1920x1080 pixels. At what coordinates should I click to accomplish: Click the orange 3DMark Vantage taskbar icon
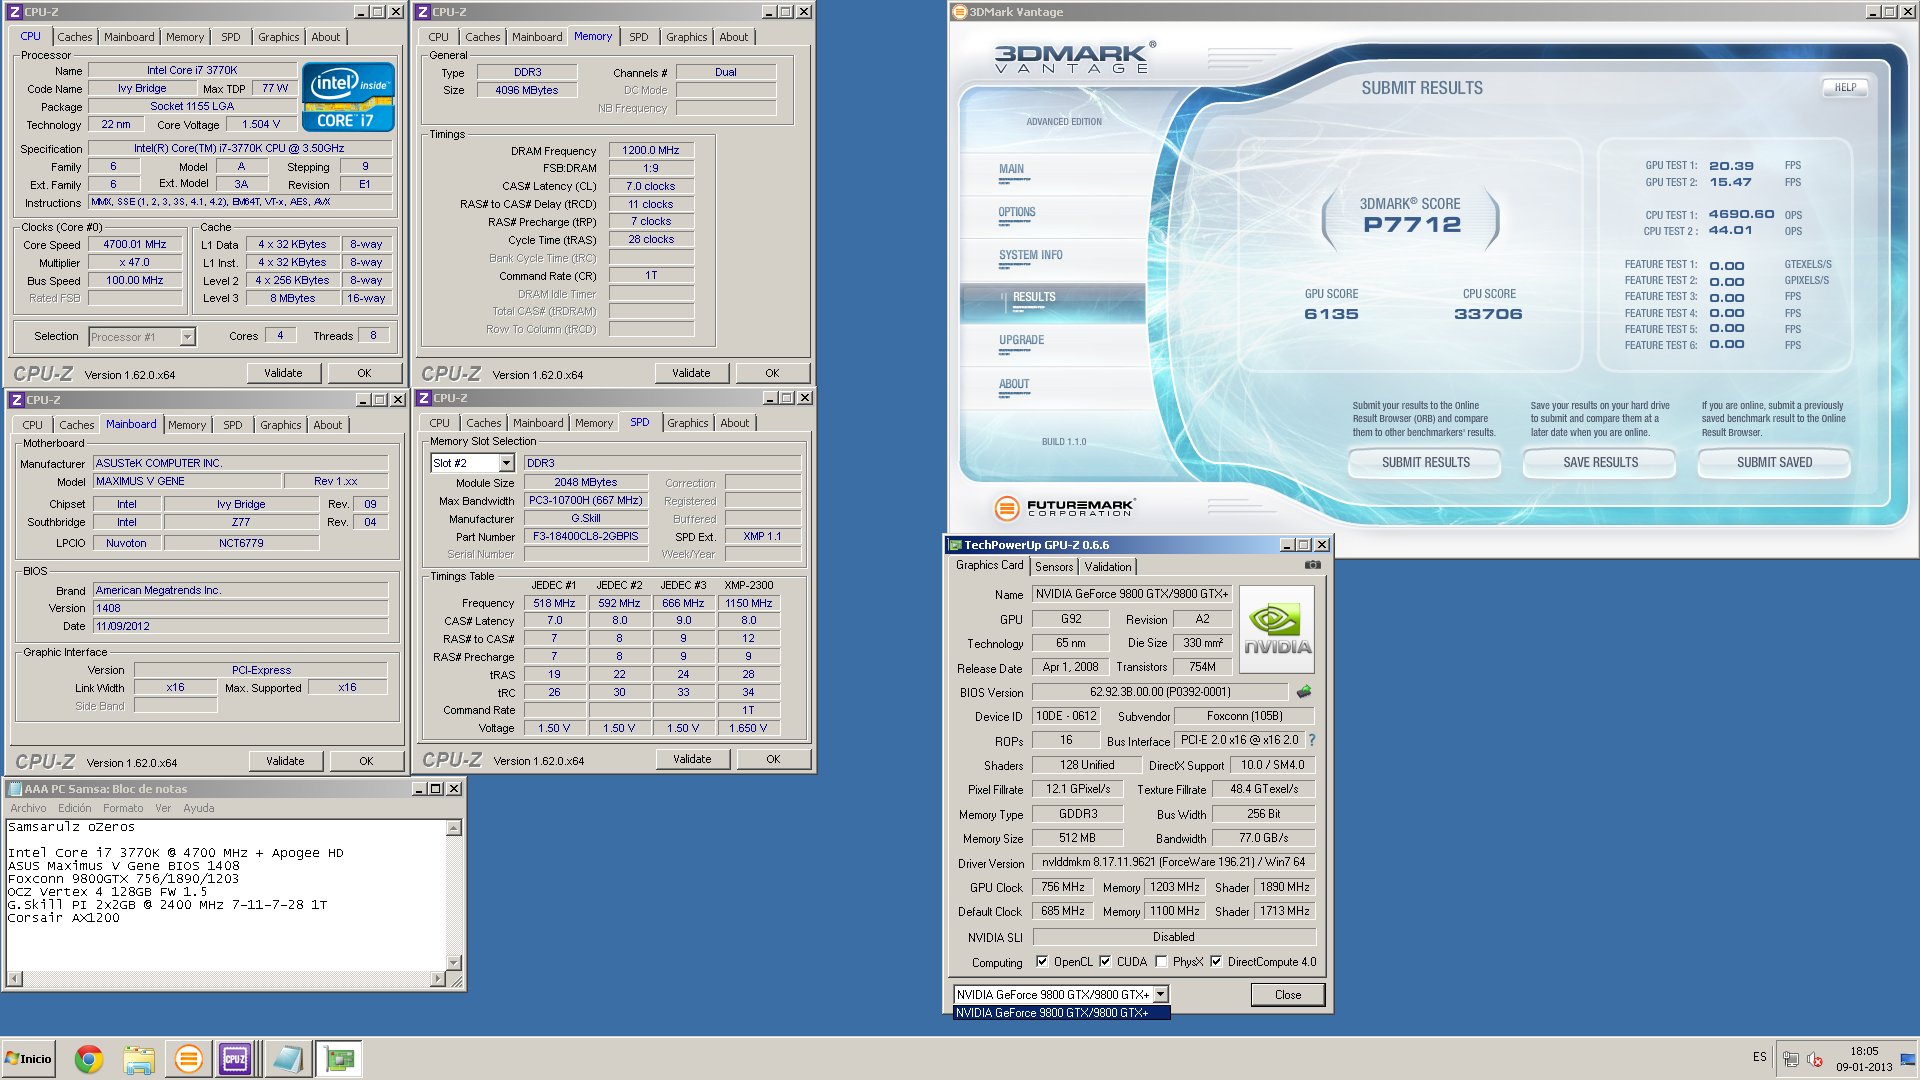[x=188, y=1059]
